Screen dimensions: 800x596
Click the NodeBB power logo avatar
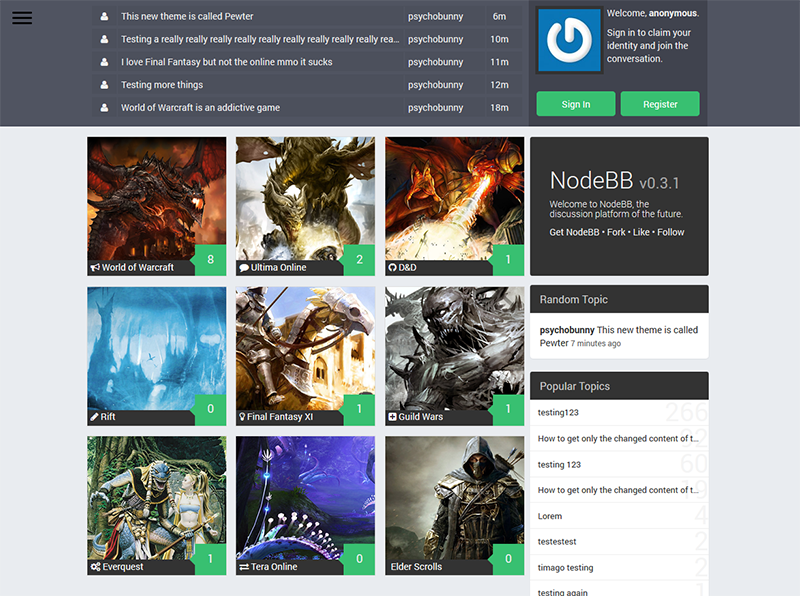[569, 40]
